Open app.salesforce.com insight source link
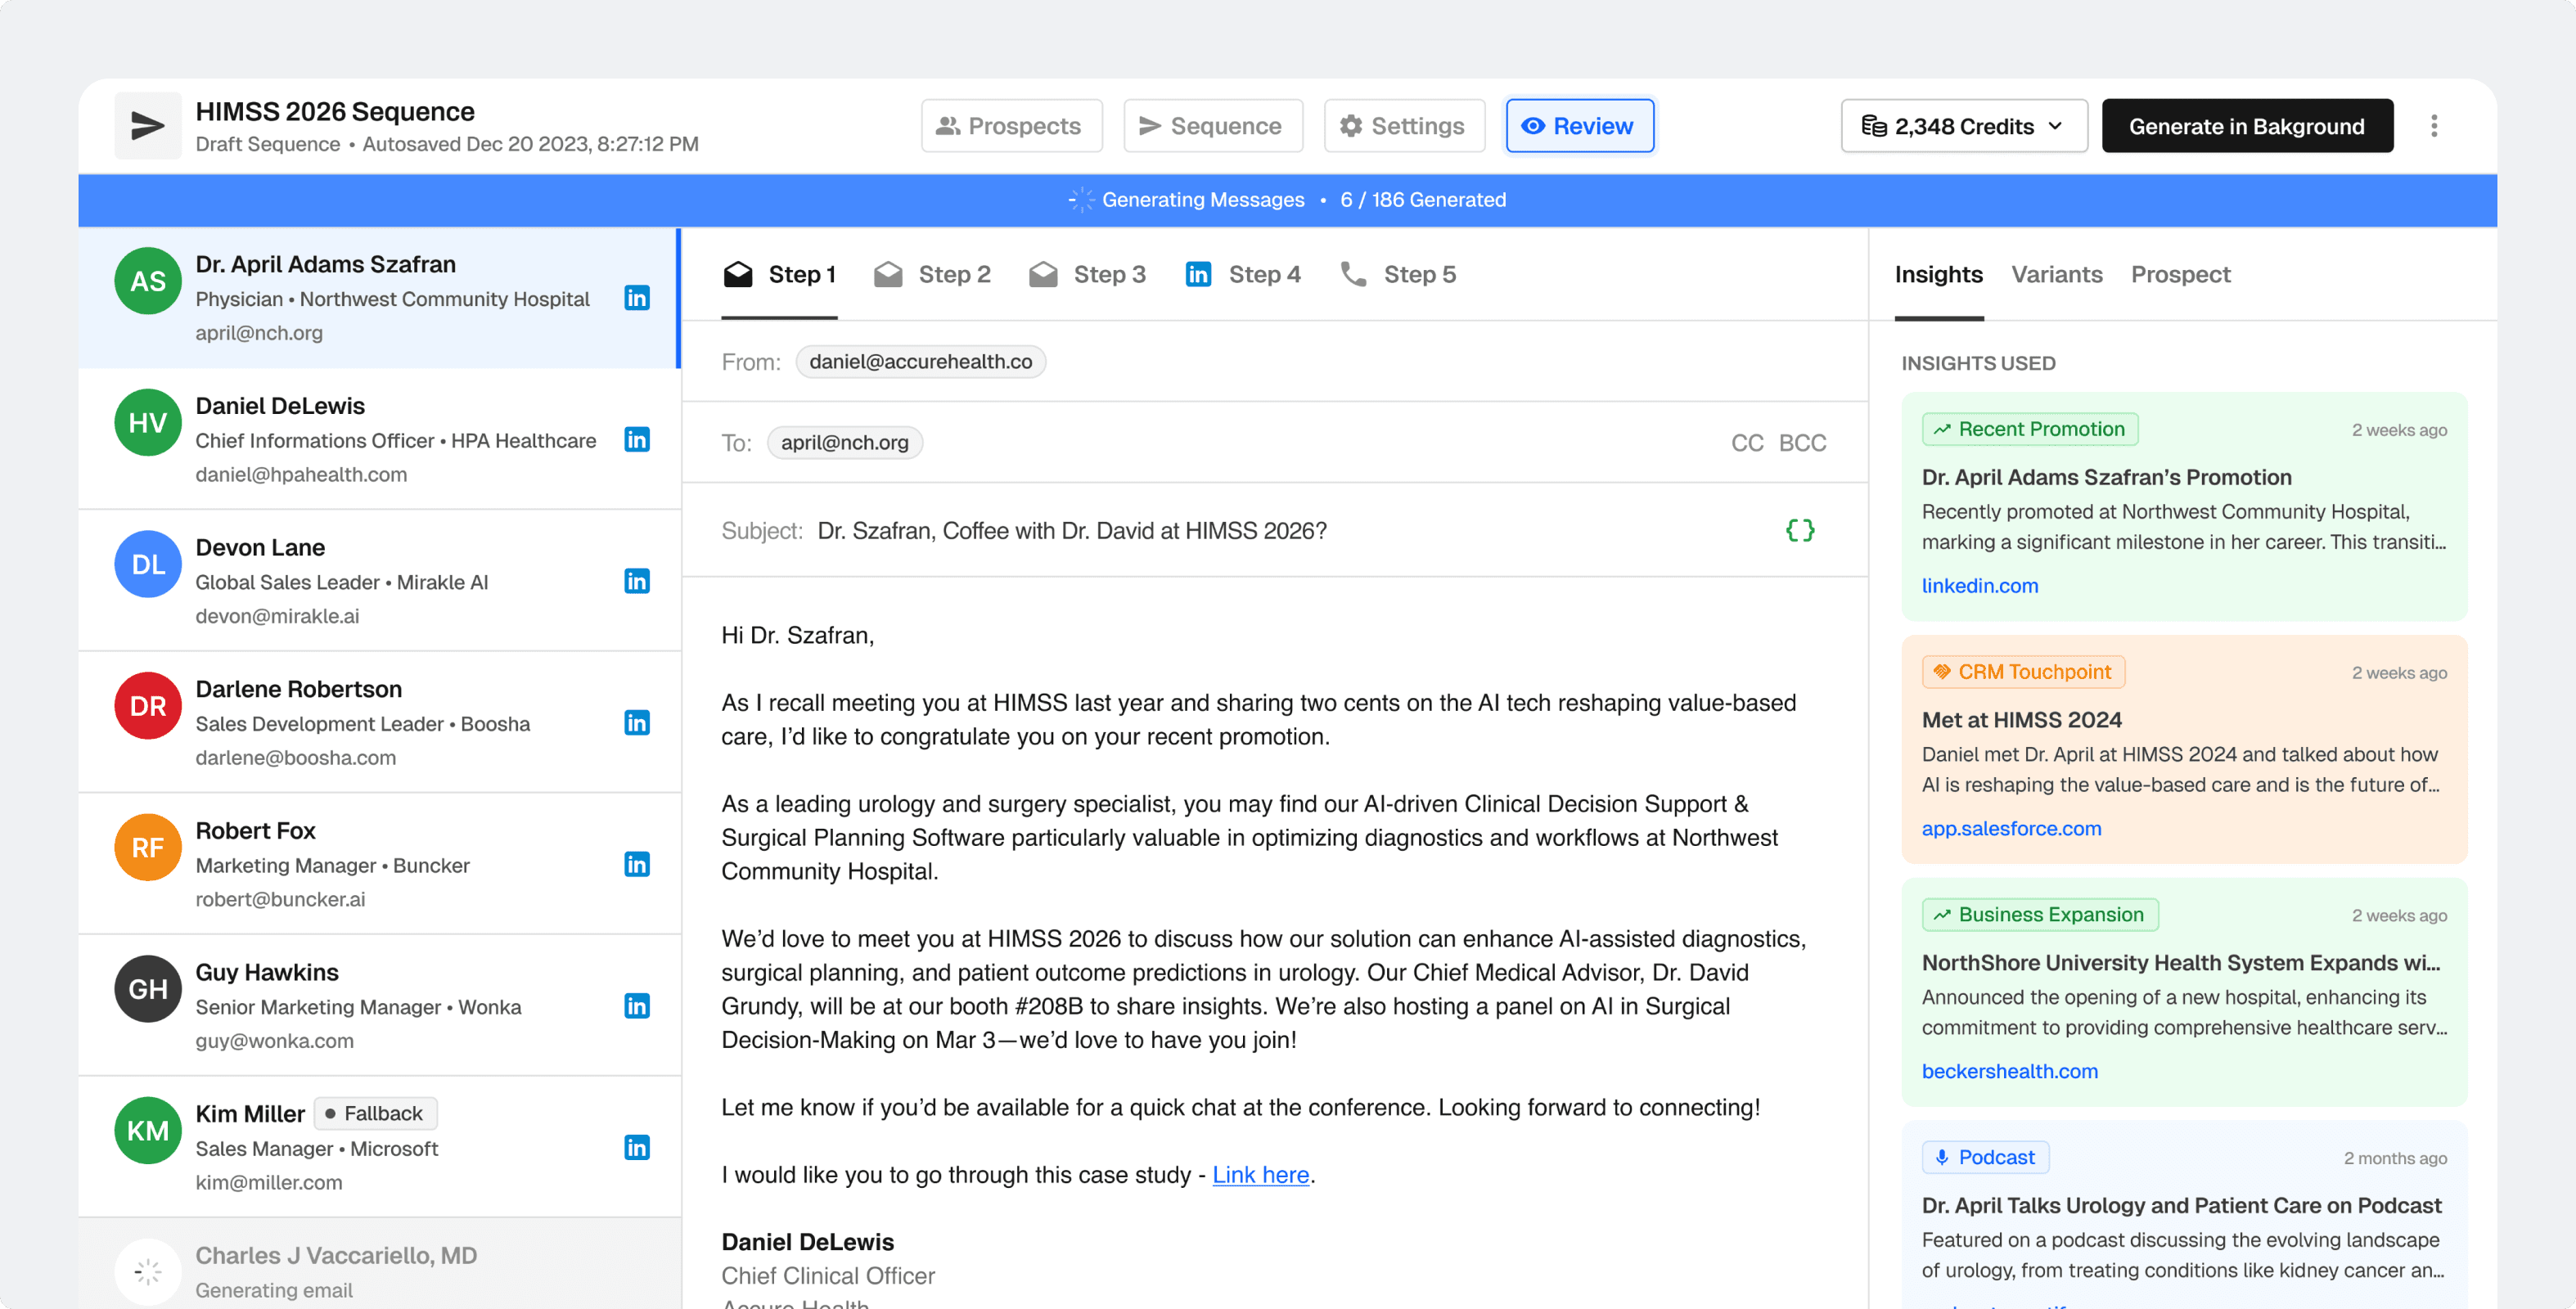Viewport: 2576px width, 1309px height. click(x=2011, y=829)
